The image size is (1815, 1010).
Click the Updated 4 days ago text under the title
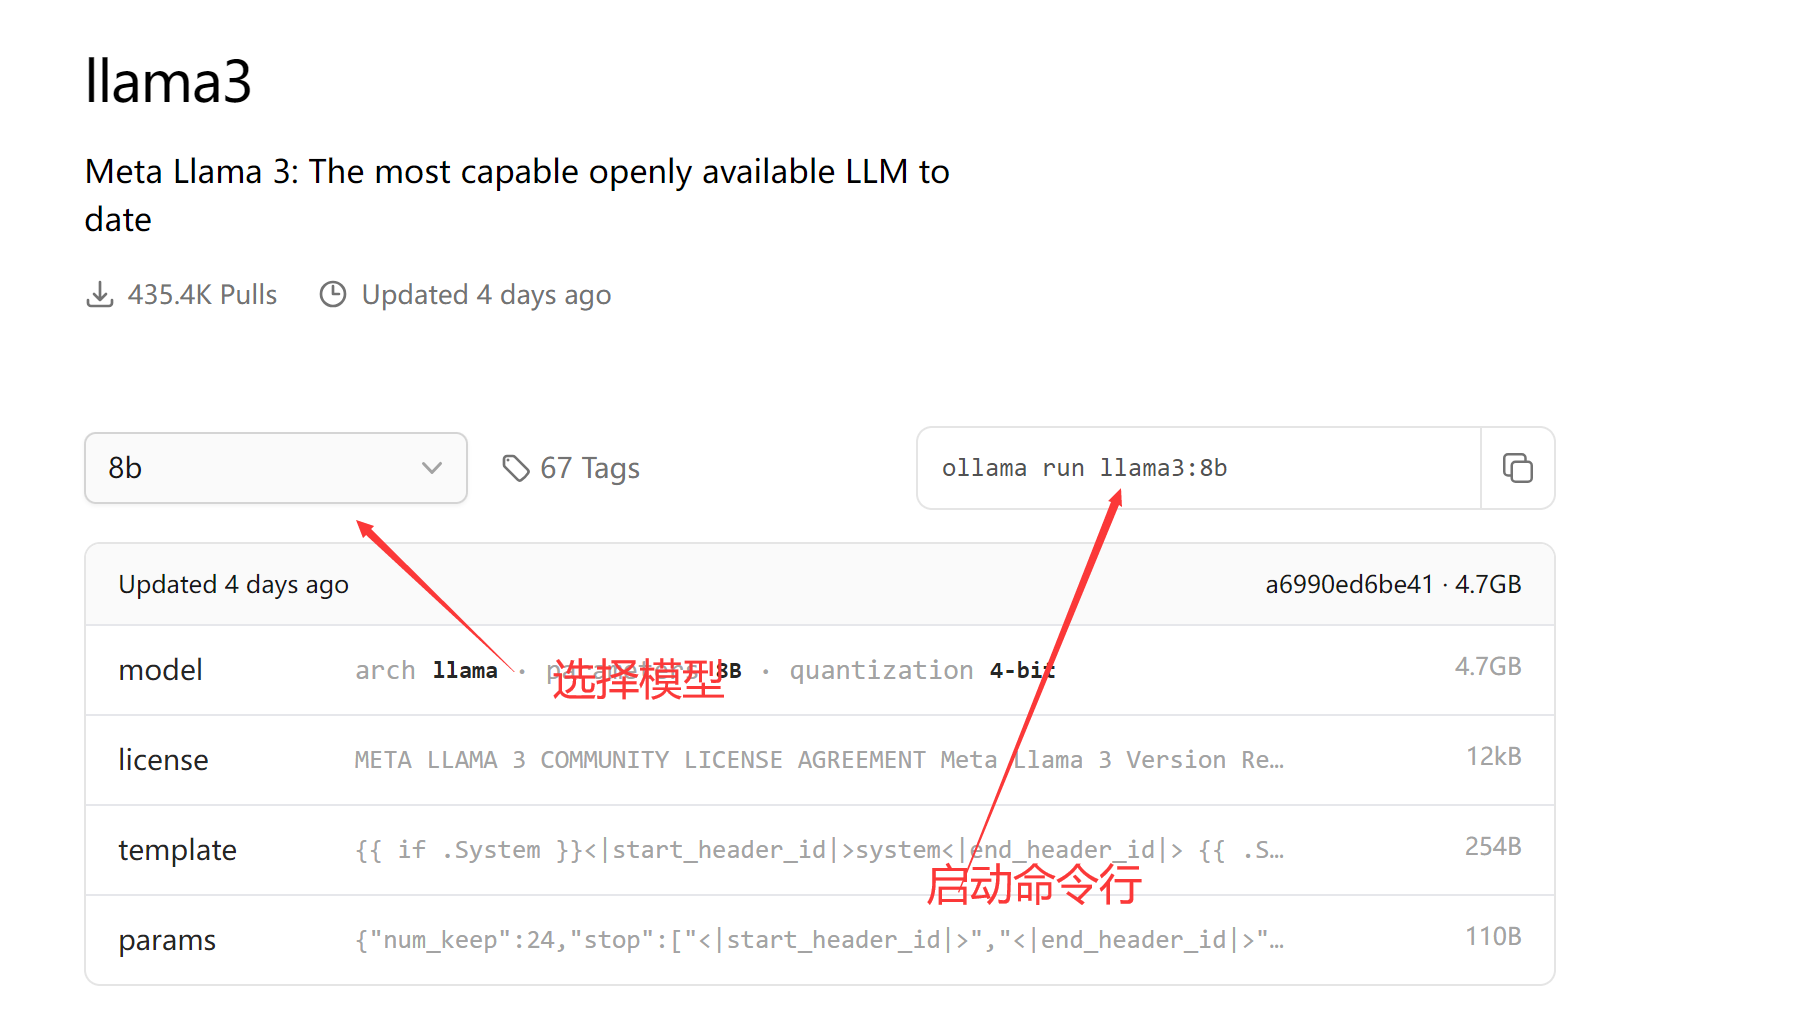point(486,295)
